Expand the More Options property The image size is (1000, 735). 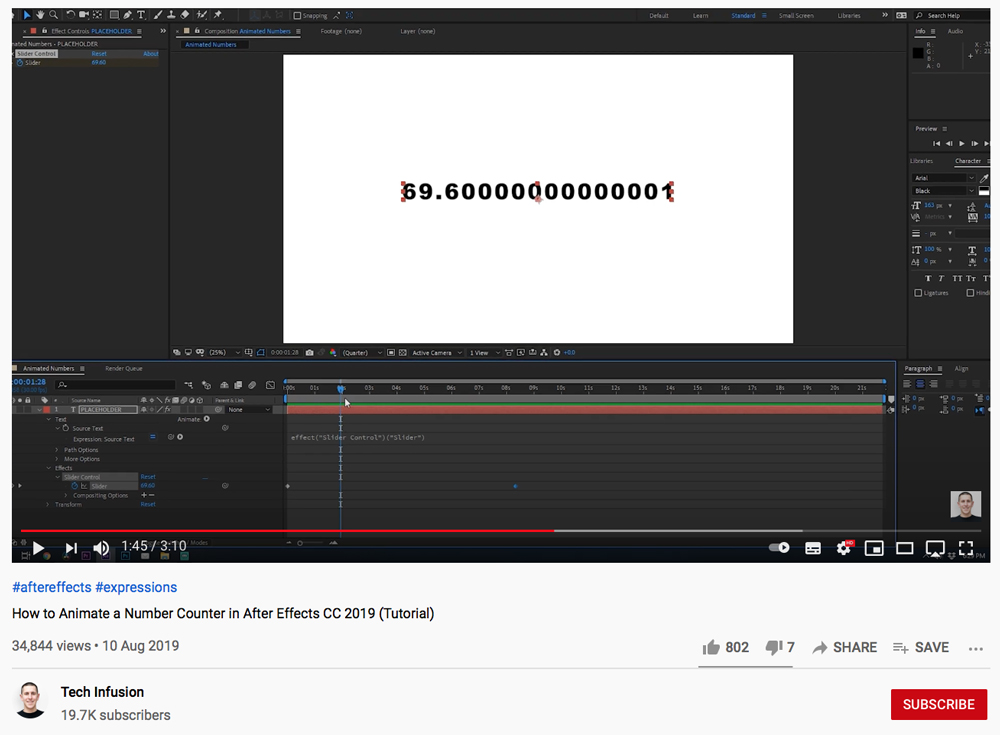click(57, 459)
